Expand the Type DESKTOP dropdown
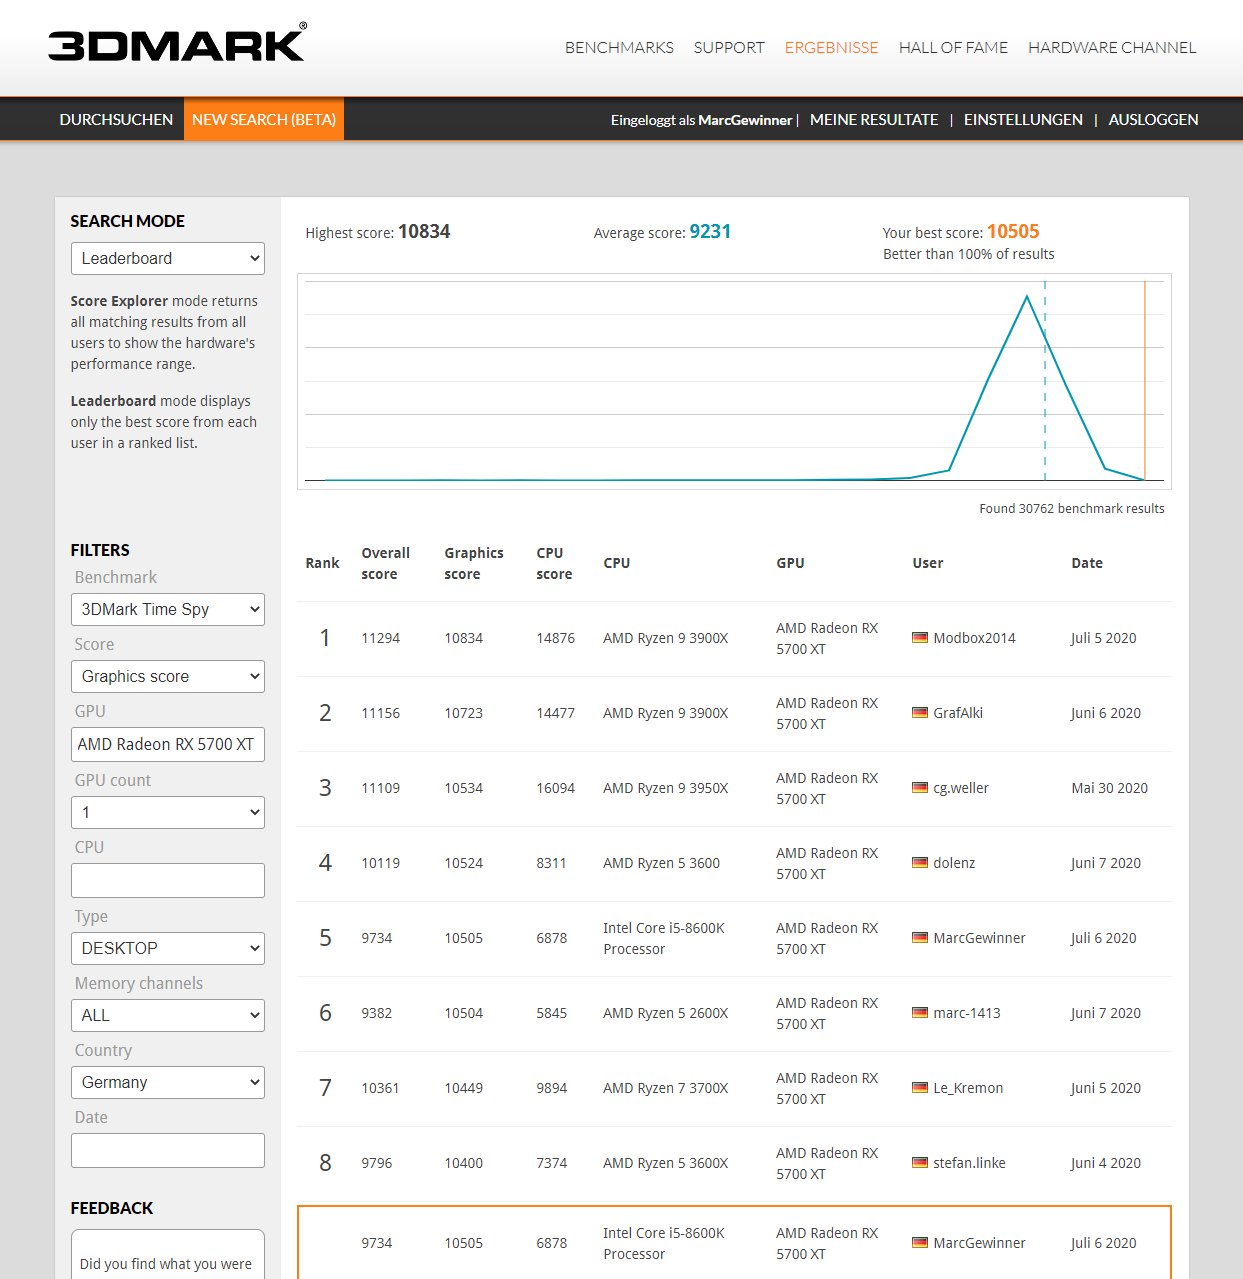The width and height of the screenshot is (1243, 1279). tap(168, 948)
